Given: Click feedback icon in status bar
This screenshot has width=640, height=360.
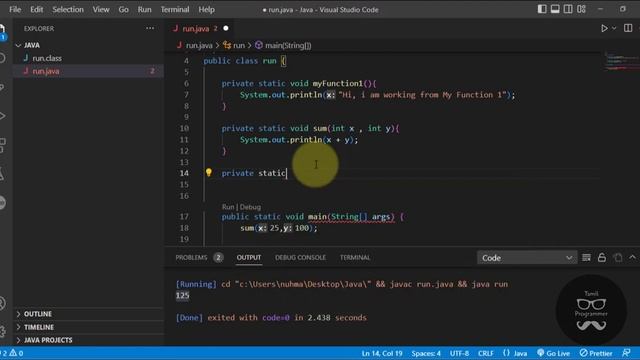Looking at the screenshot, I should pos(626,353).
